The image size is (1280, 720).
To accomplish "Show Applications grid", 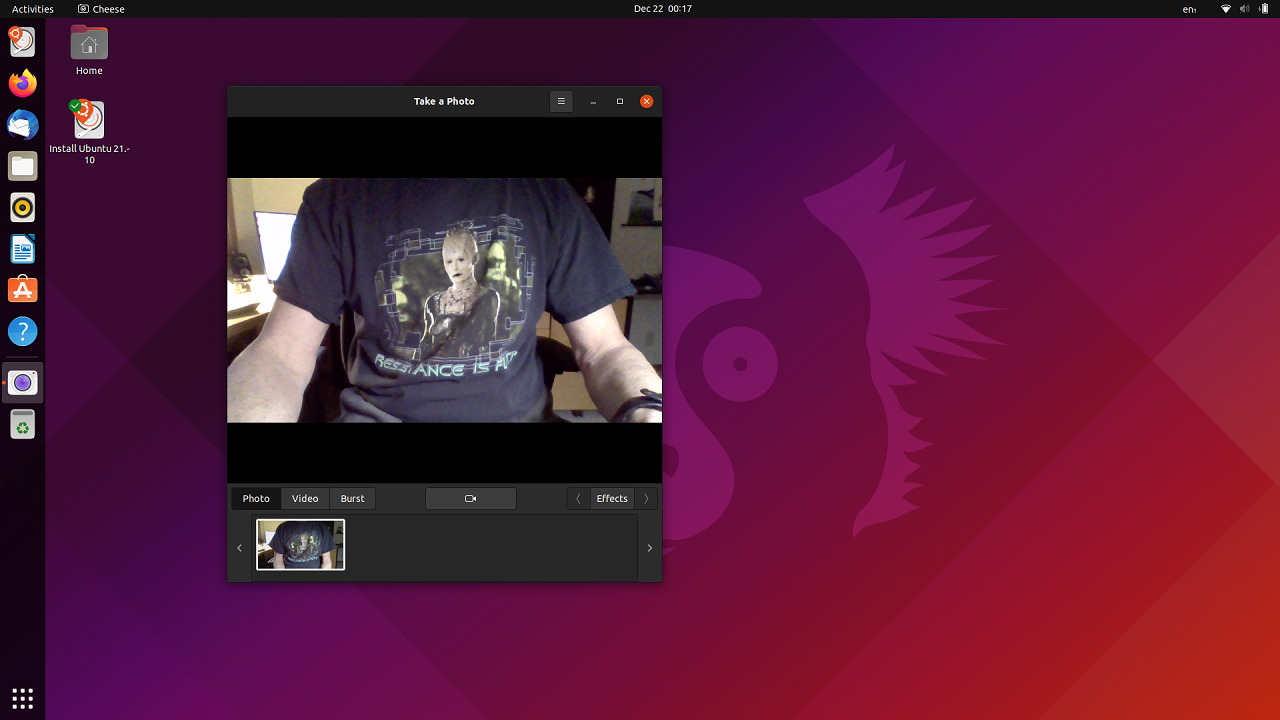I will [x=22, y=698].
